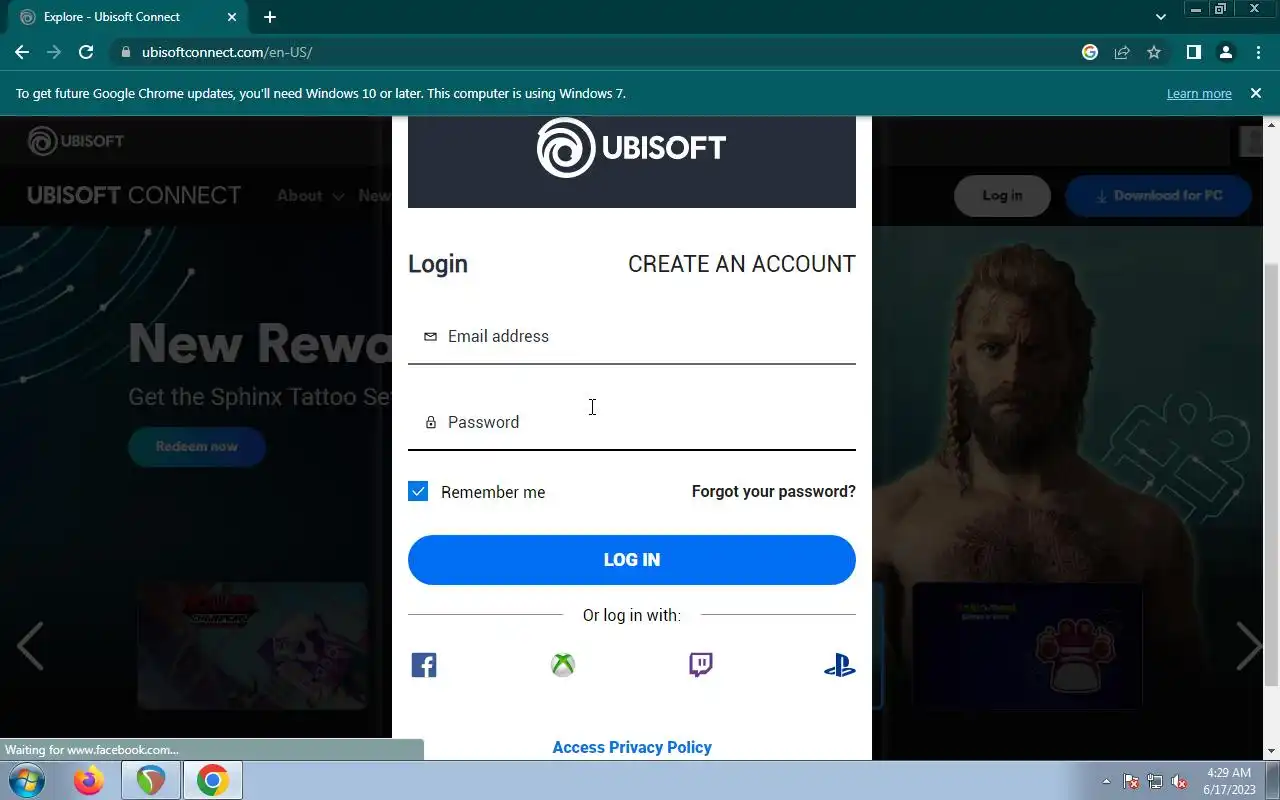Go to previous carousel slide
Image resolution: width=1280 pixels, height=800 pixels.
(x=30, y=646)
